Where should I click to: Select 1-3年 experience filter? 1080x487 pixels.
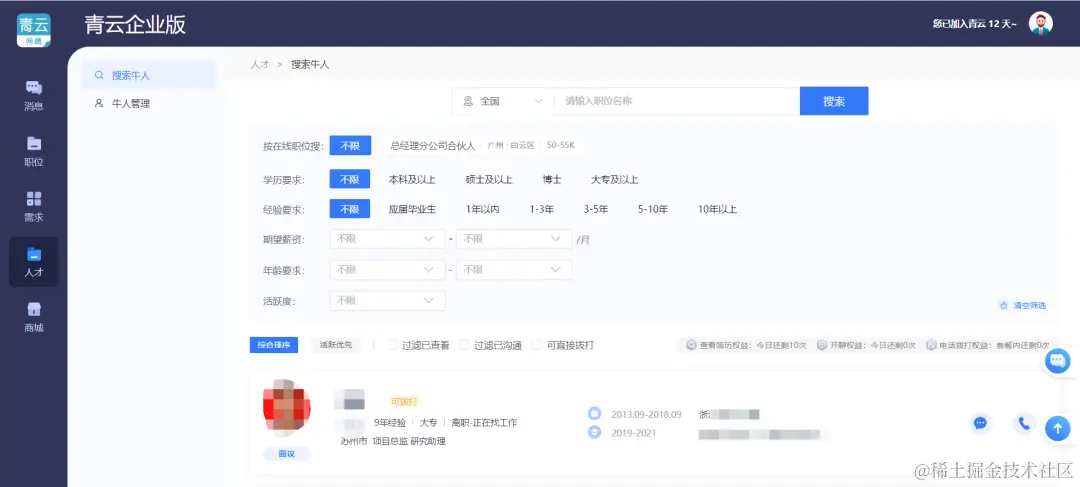(541, 209)
